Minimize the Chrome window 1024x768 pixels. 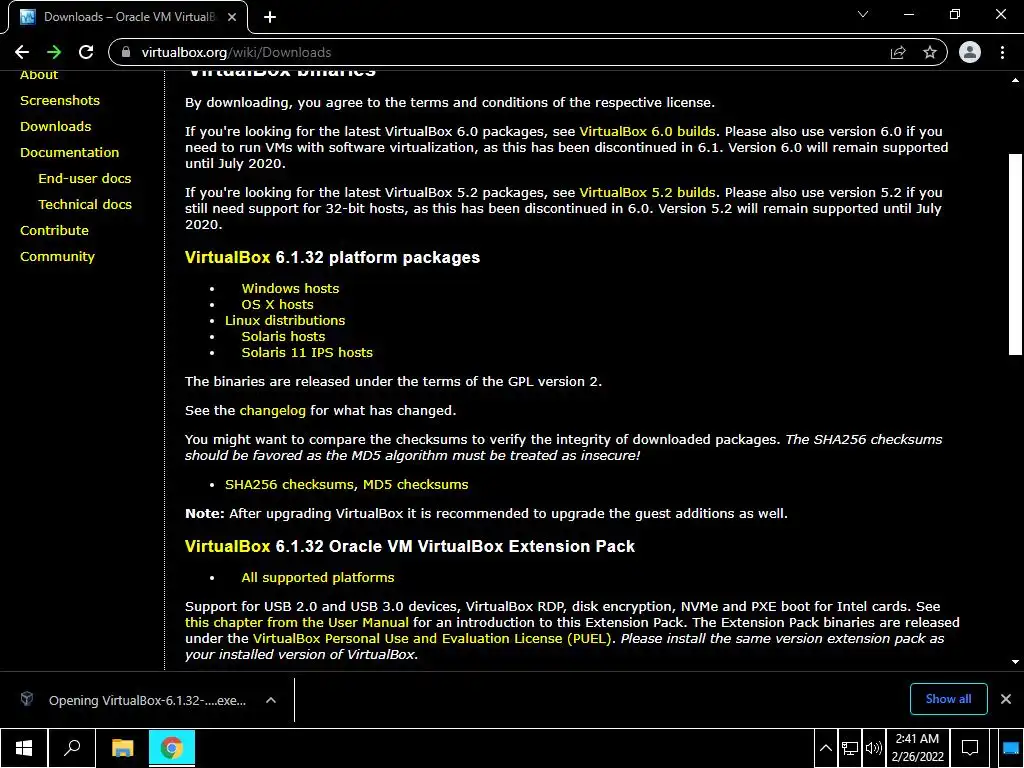point(908,14)
